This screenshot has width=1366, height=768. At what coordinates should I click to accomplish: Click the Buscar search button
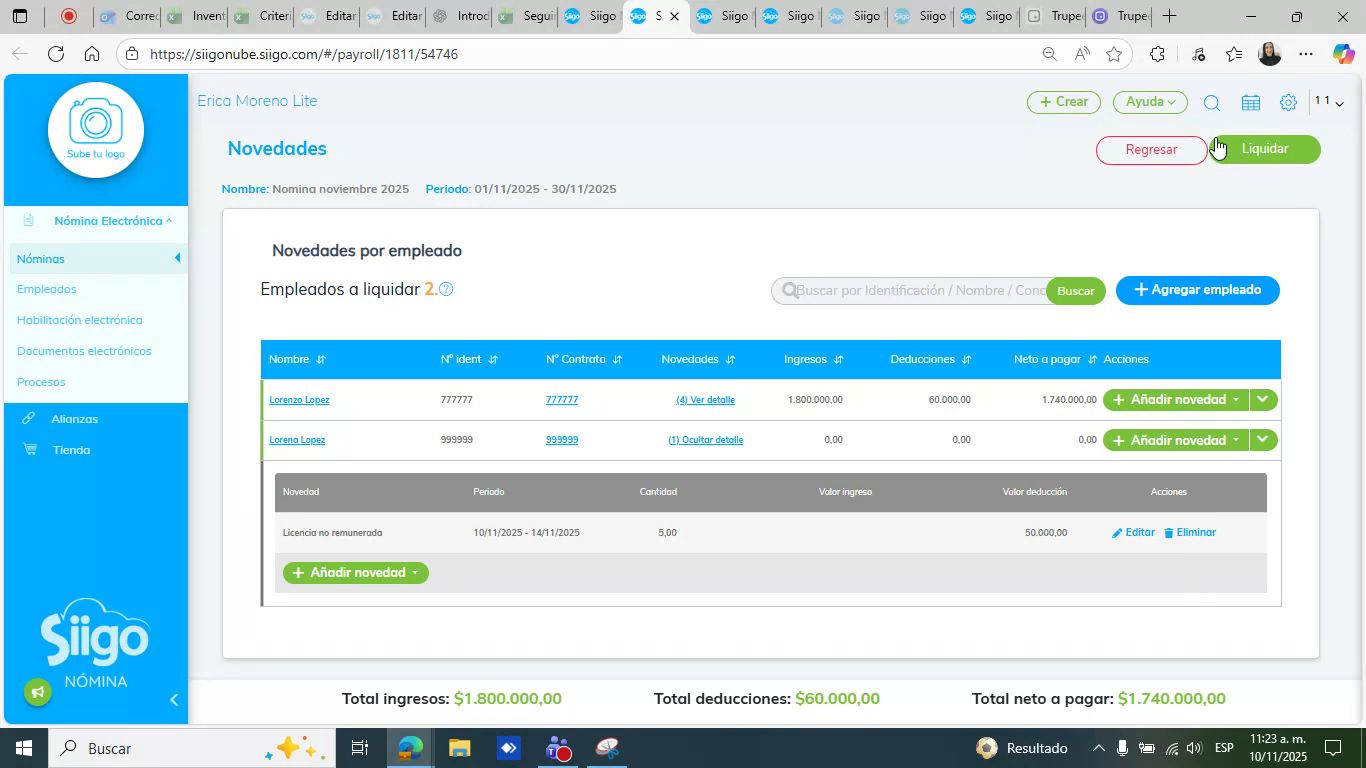1076,291
